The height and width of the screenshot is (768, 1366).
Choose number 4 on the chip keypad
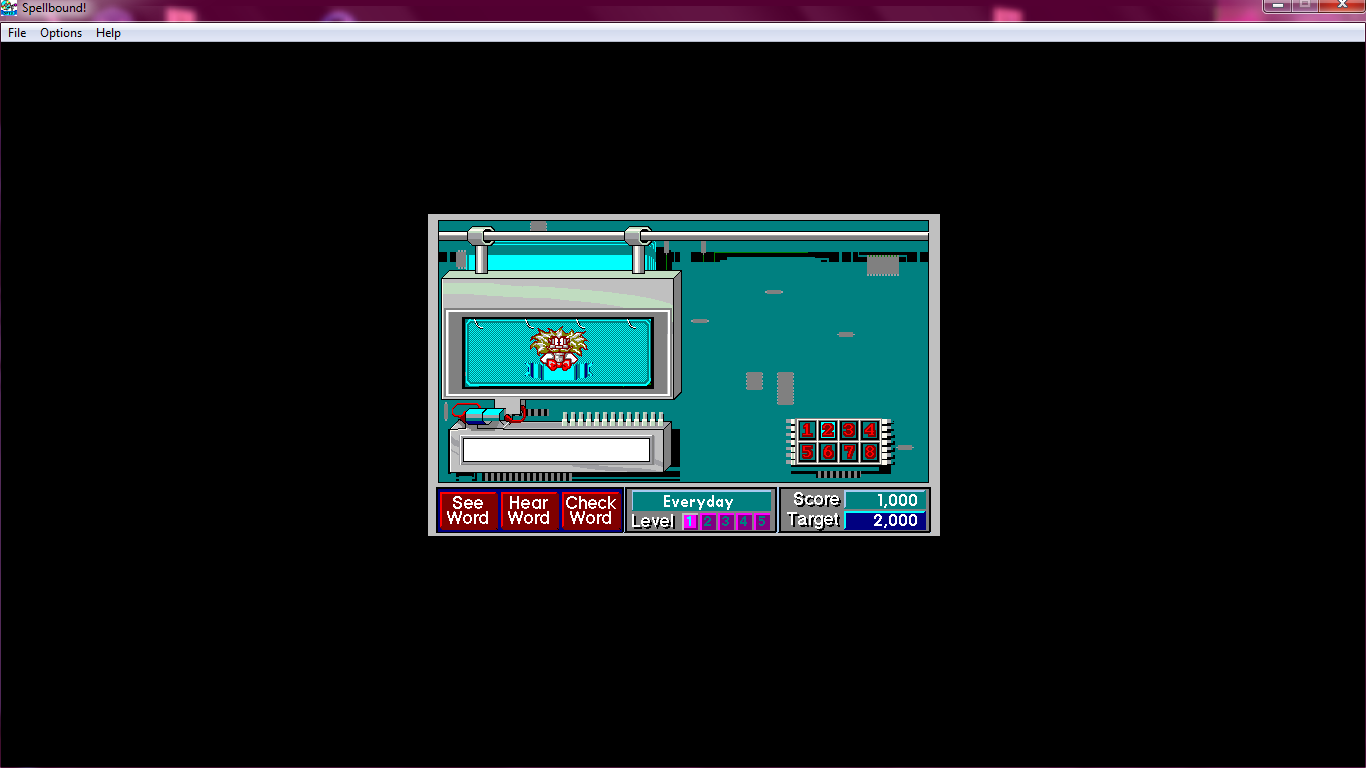(870, 431)
